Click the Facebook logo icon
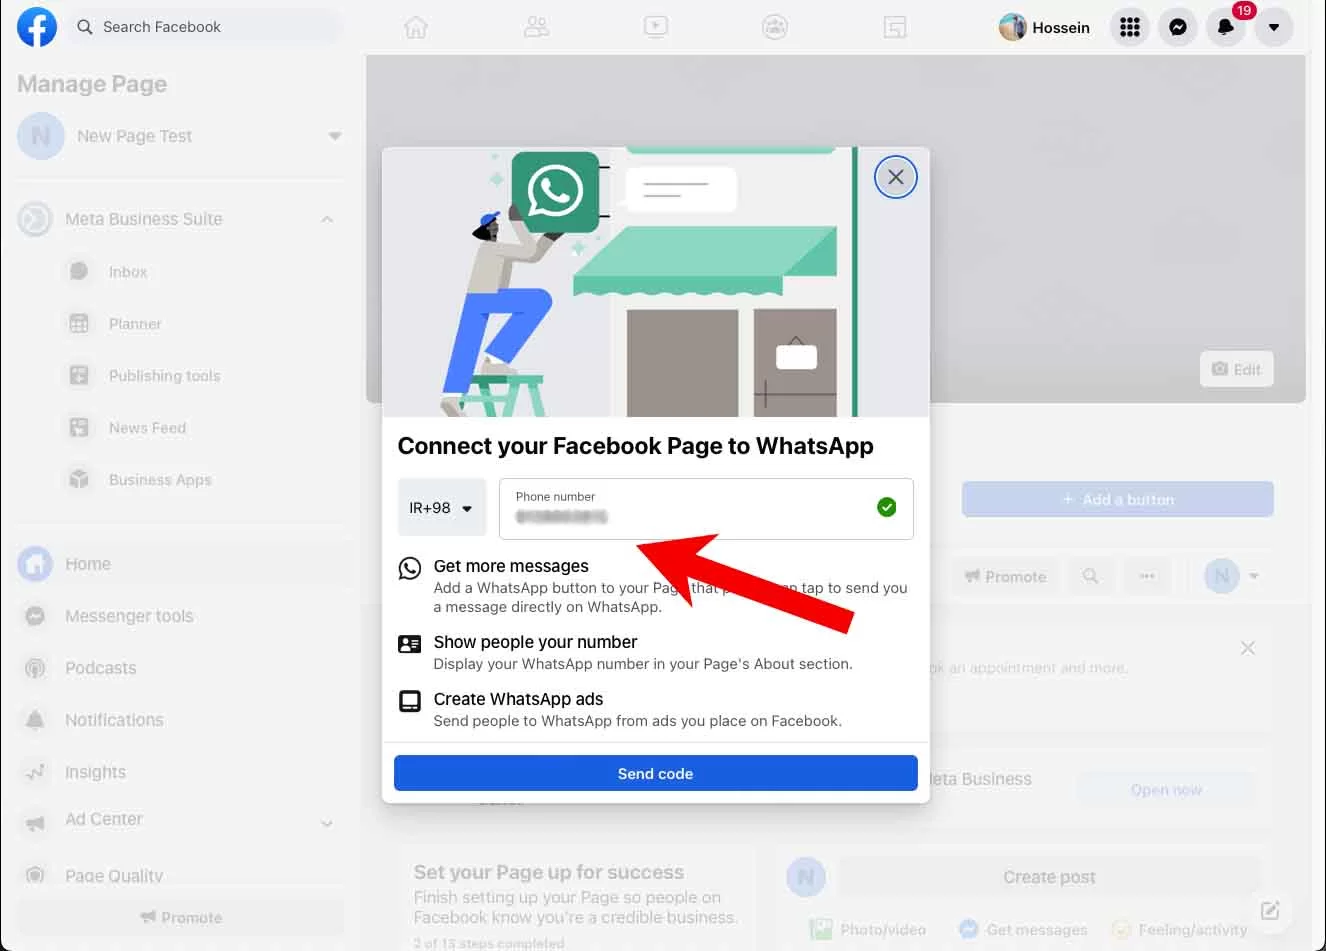 point(37,27)
